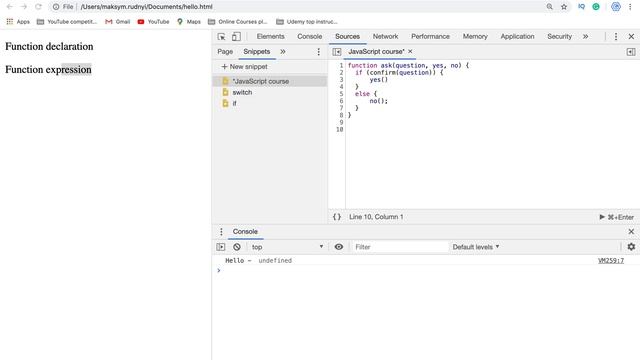Image resolution: width=640 pixels, height=360 pixels.
Task: Click the address bar URL field
Action: [x=310, y=7]
